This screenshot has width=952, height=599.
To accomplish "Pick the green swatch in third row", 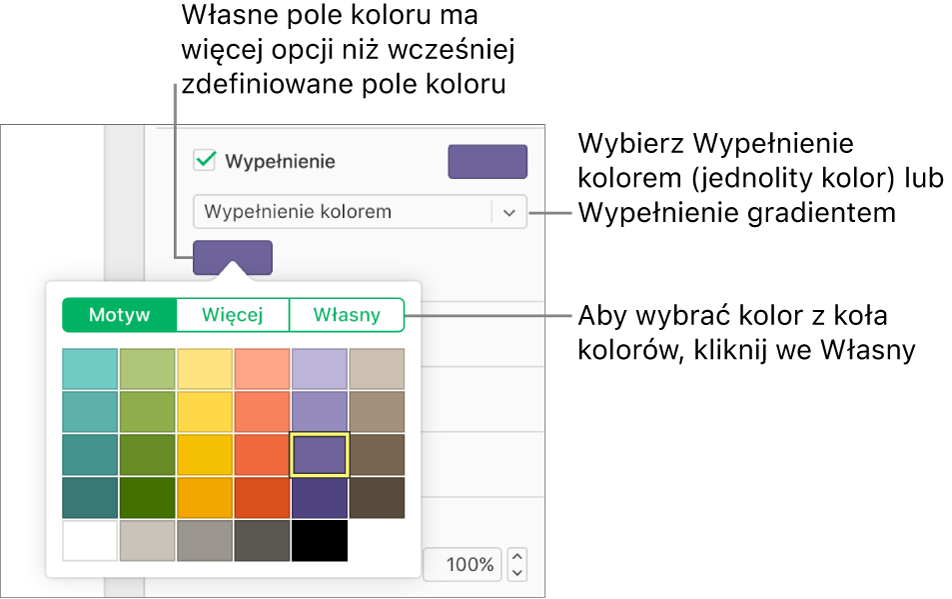I will click(148, 455).
